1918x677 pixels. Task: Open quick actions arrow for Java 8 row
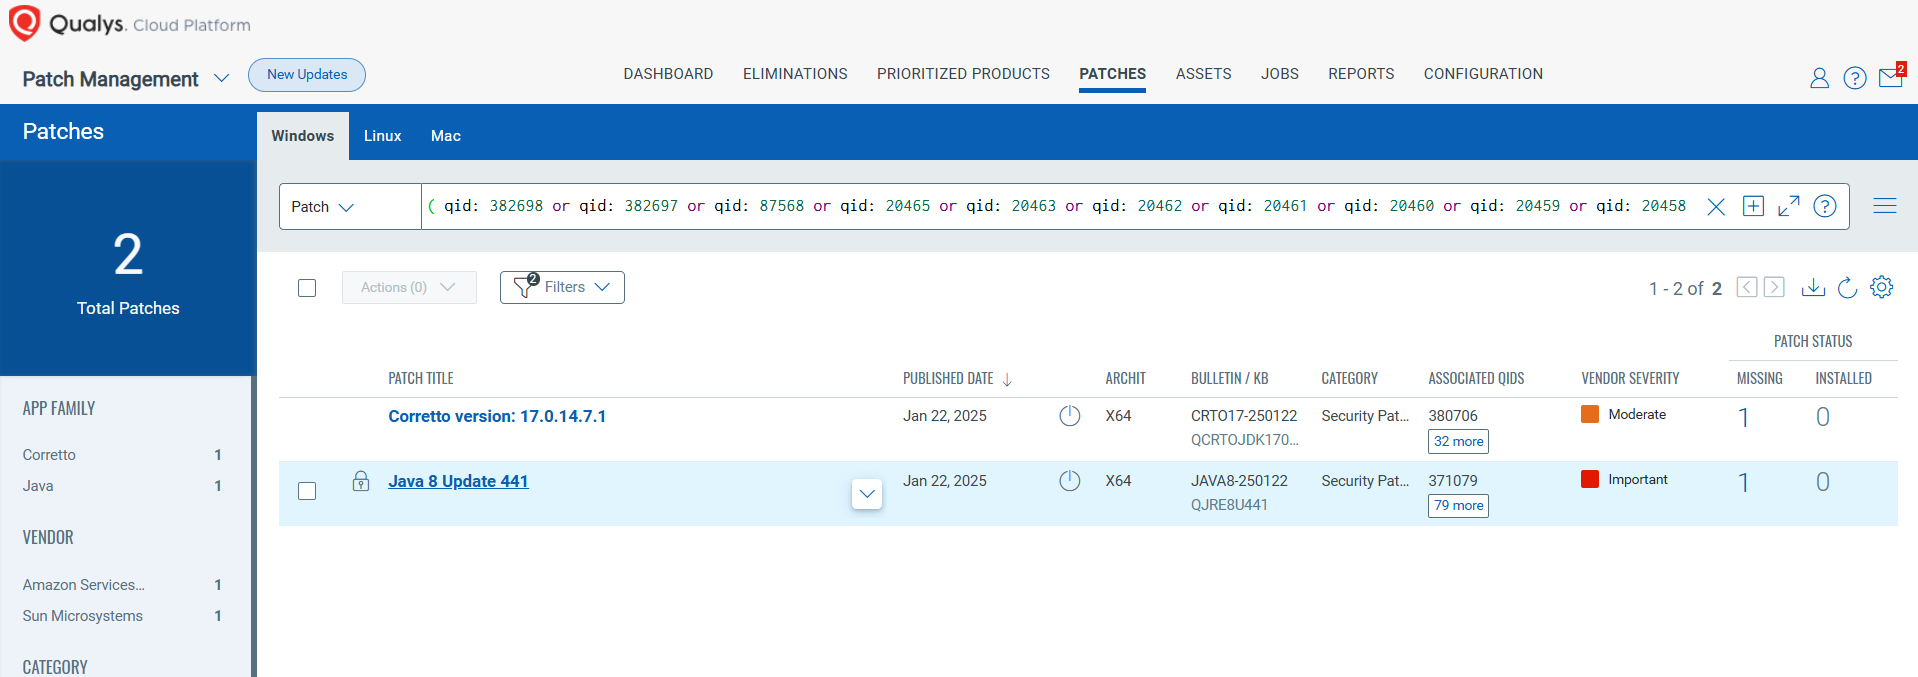pos(867,493)
